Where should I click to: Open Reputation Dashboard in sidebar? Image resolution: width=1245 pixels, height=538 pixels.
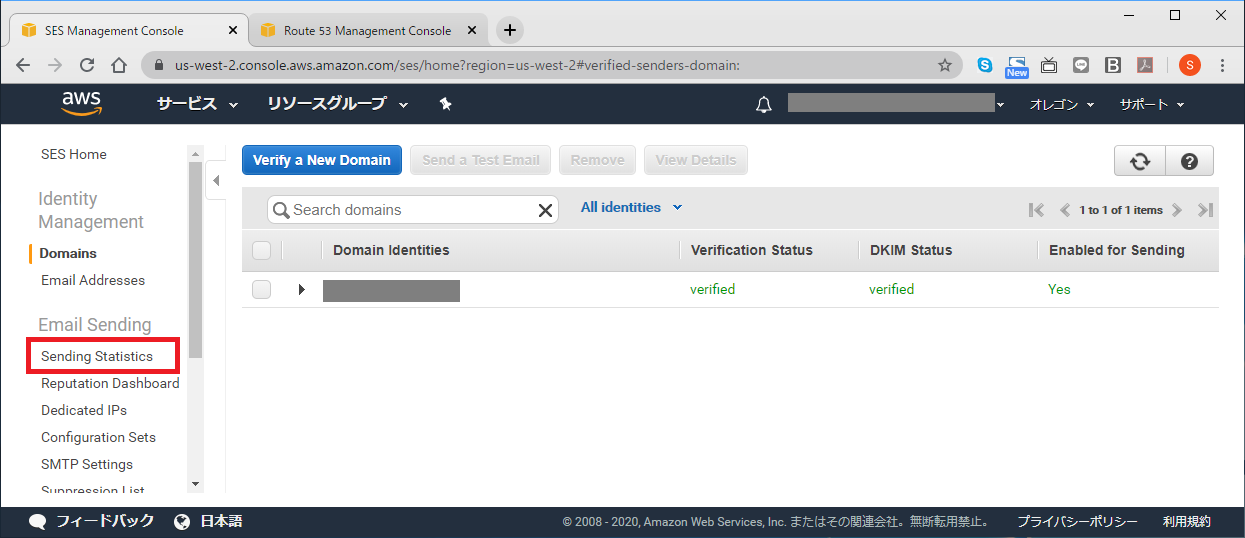tap(110, 384)
